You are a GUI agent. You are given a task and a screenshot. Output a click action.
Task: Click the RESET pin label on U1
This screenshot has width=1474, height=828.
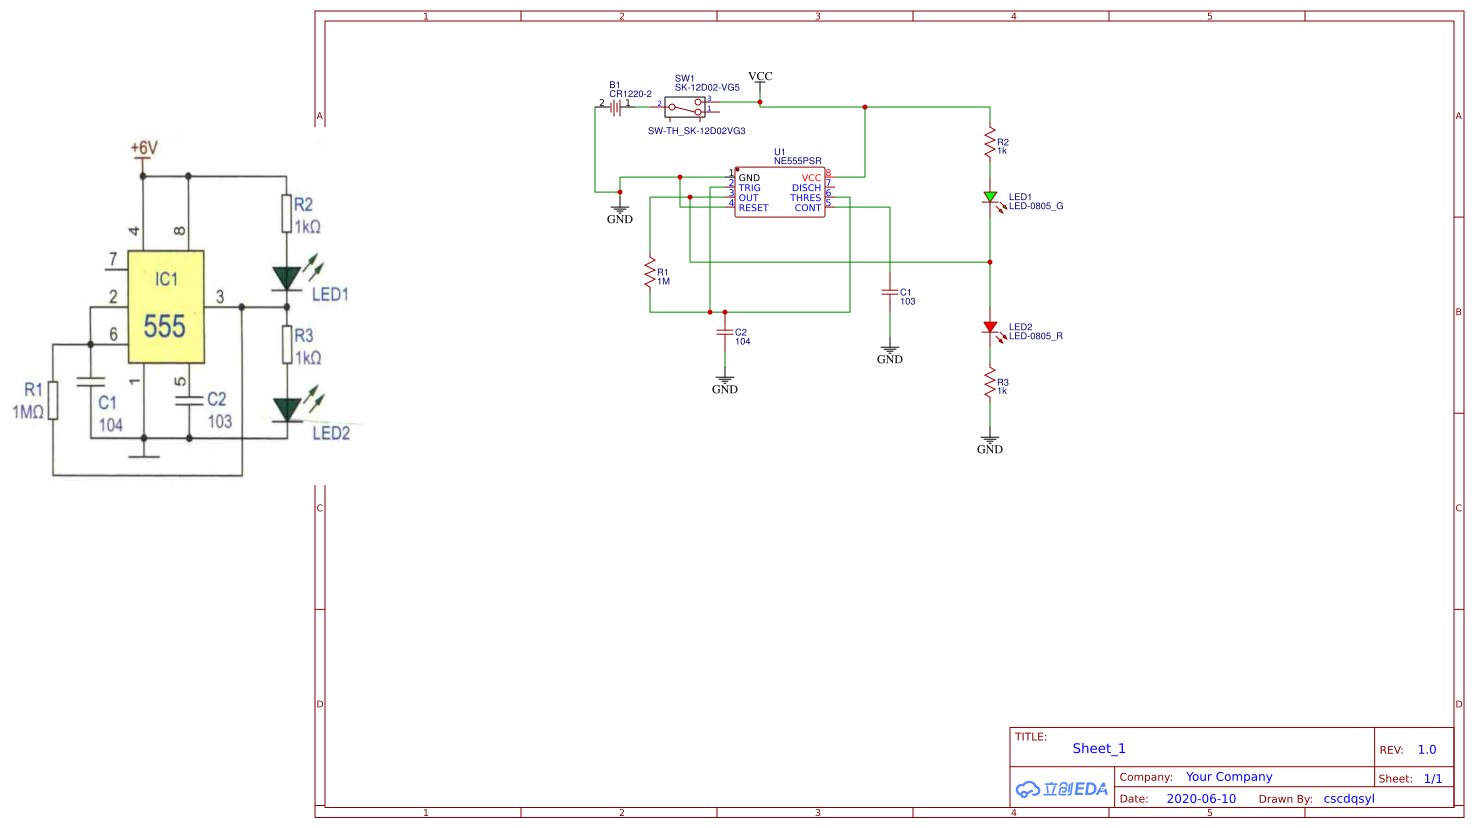754,208
